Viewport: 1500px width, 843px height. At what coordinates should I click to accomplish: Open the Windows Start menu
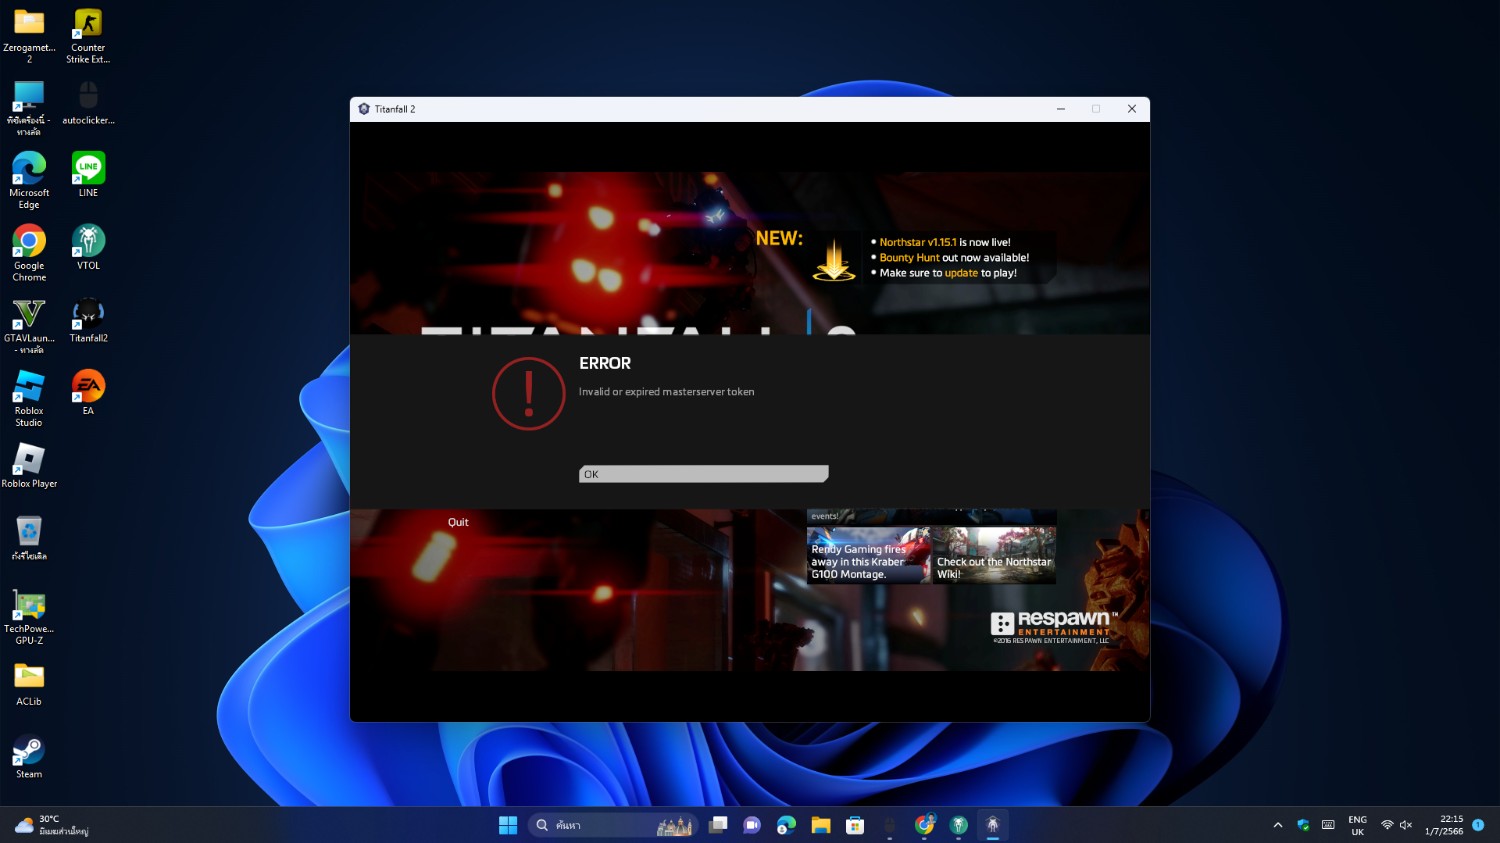(x=508, y=825)
